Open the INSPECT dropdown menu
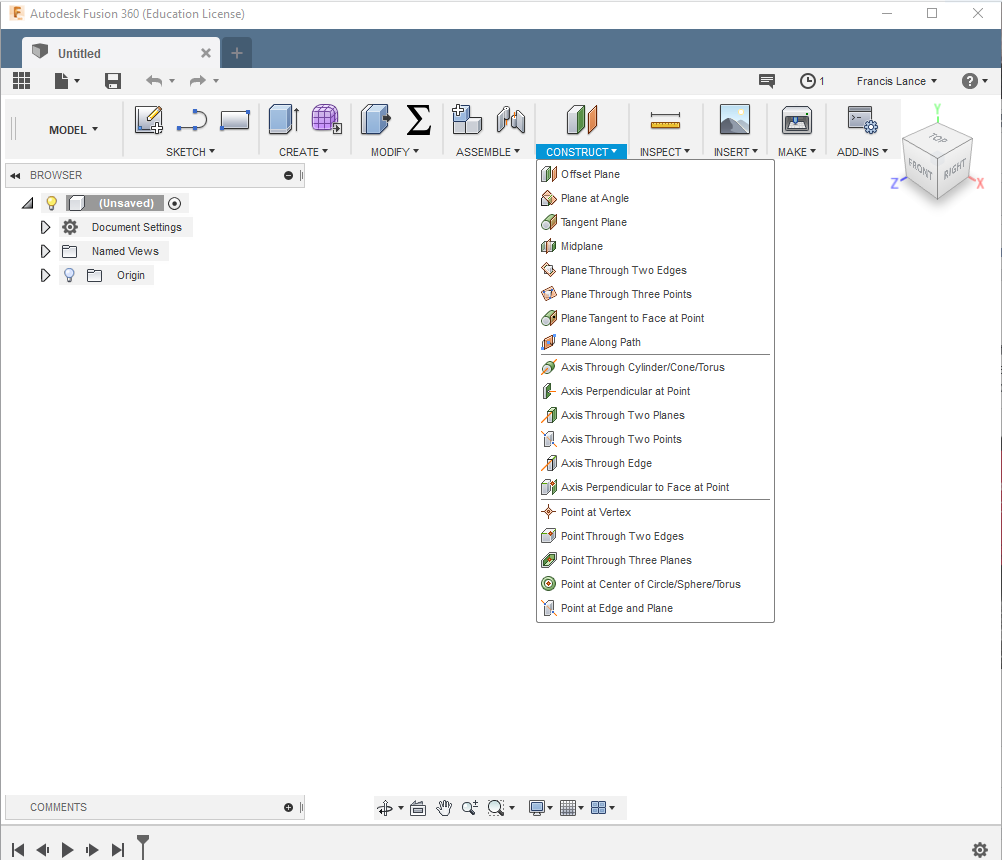 (x=665, y=152)
